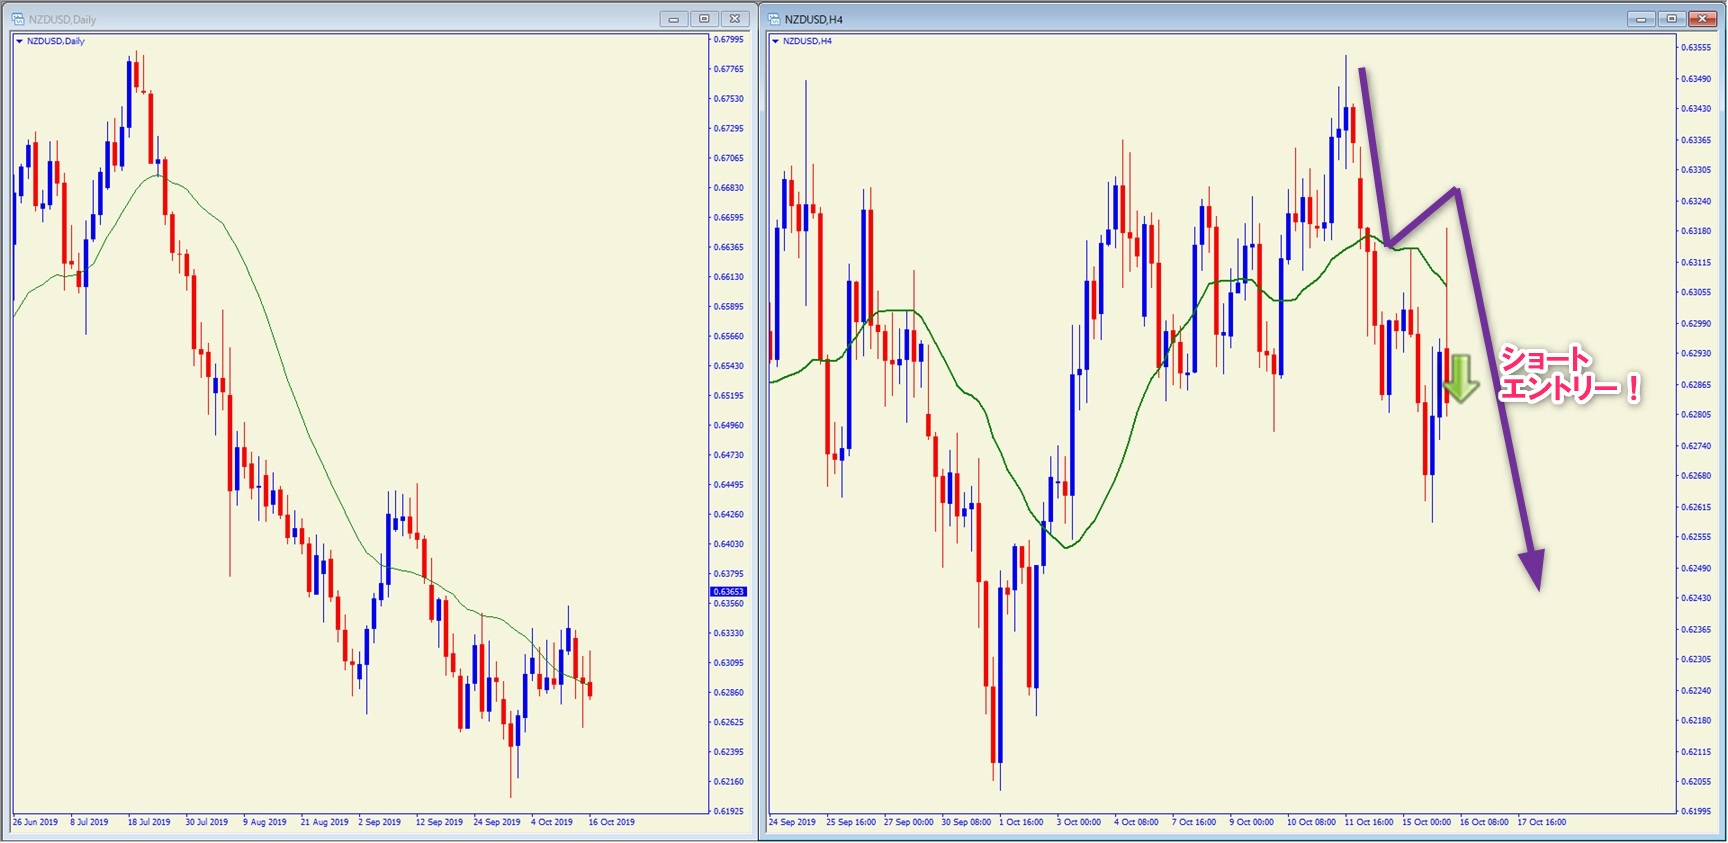Click date label 24 Sep 2019 on H4 chart

pos(792,822)
